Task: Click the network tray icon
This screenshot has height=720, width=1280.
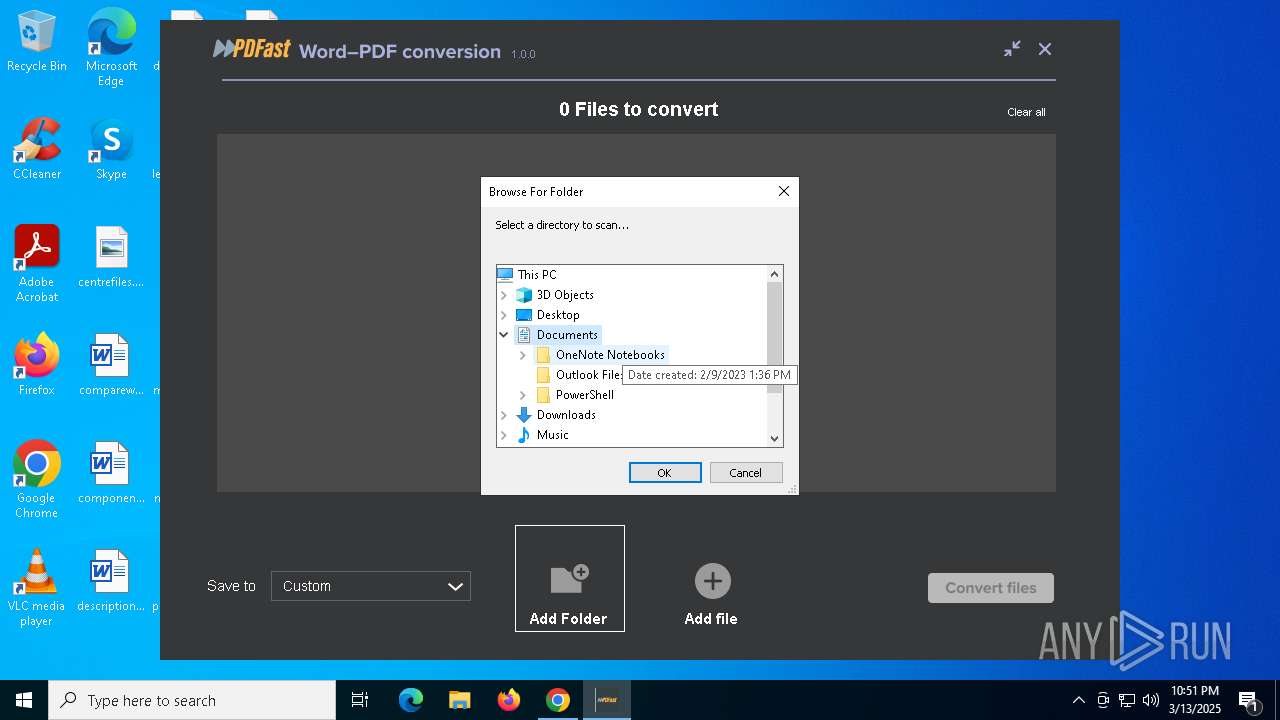Action: (1127, 700)
